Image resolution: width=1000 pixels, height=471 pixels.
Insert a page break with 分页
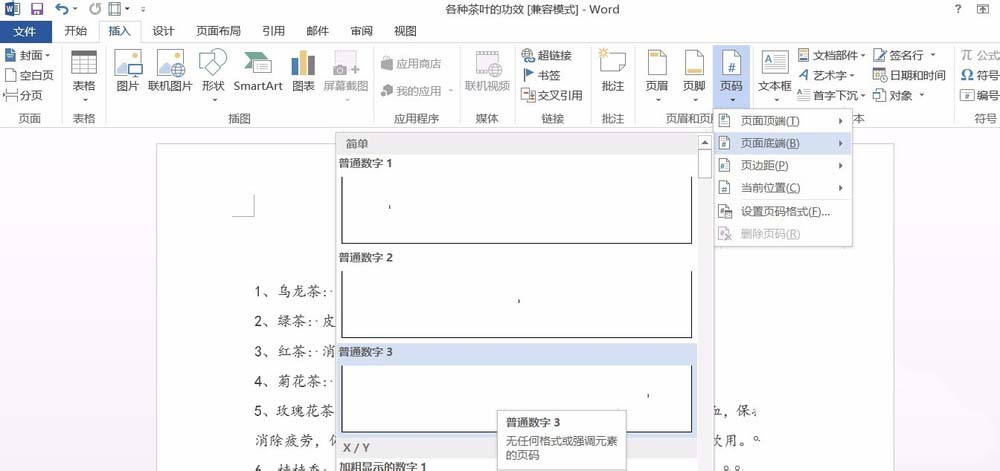[x=23, y=96]
